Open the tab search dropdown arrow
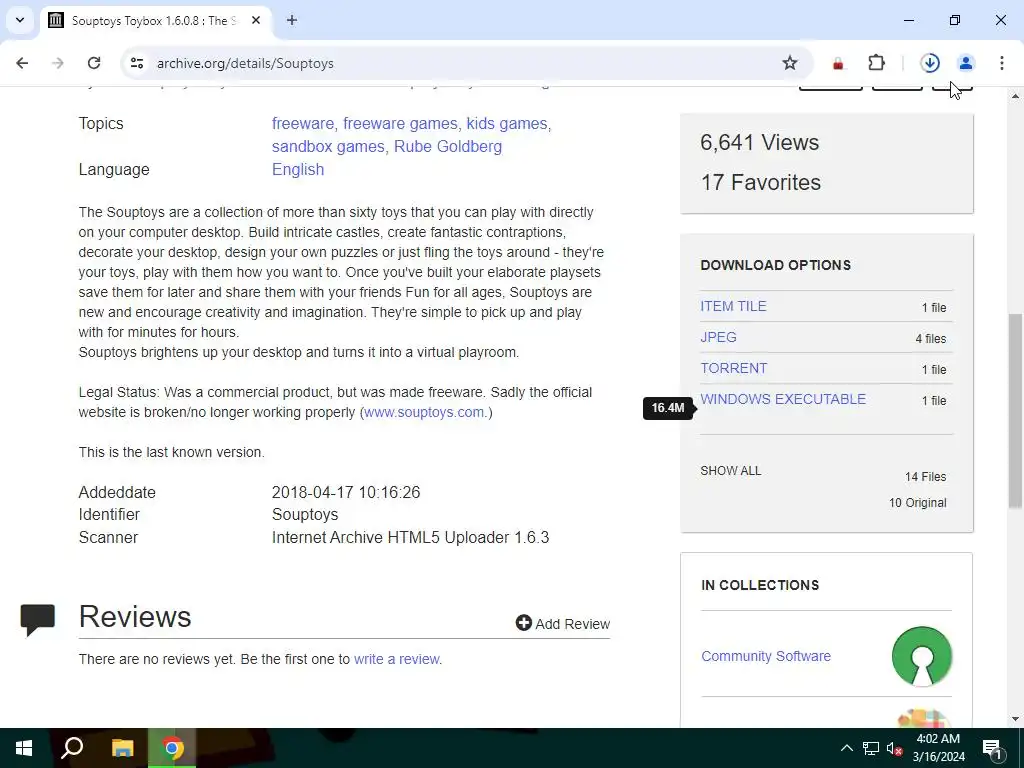This screenshot has width=1024, height=768. (20, 20)
